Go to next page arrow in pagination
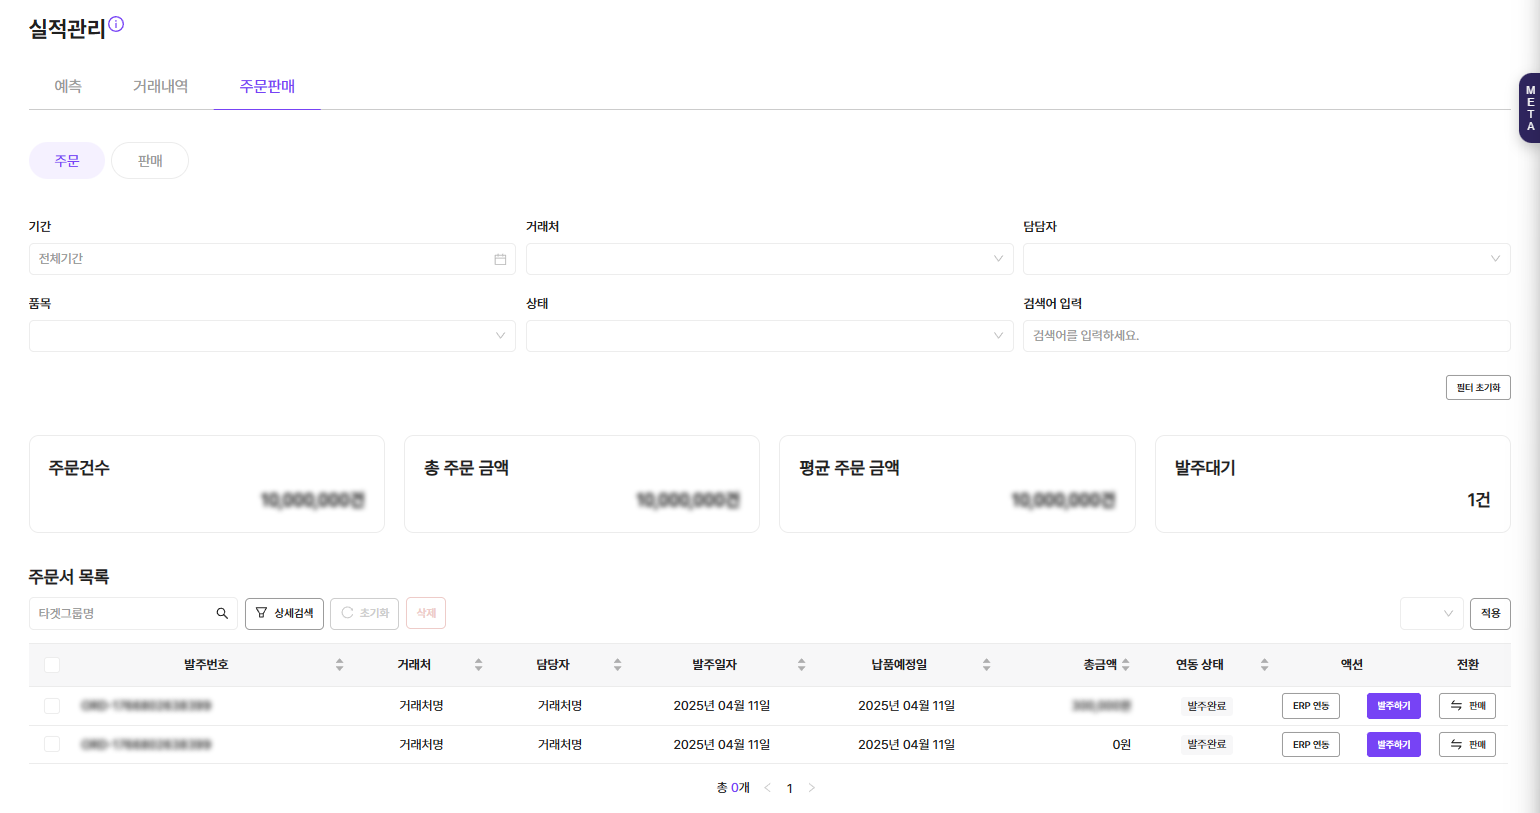 tap(811, 788)
